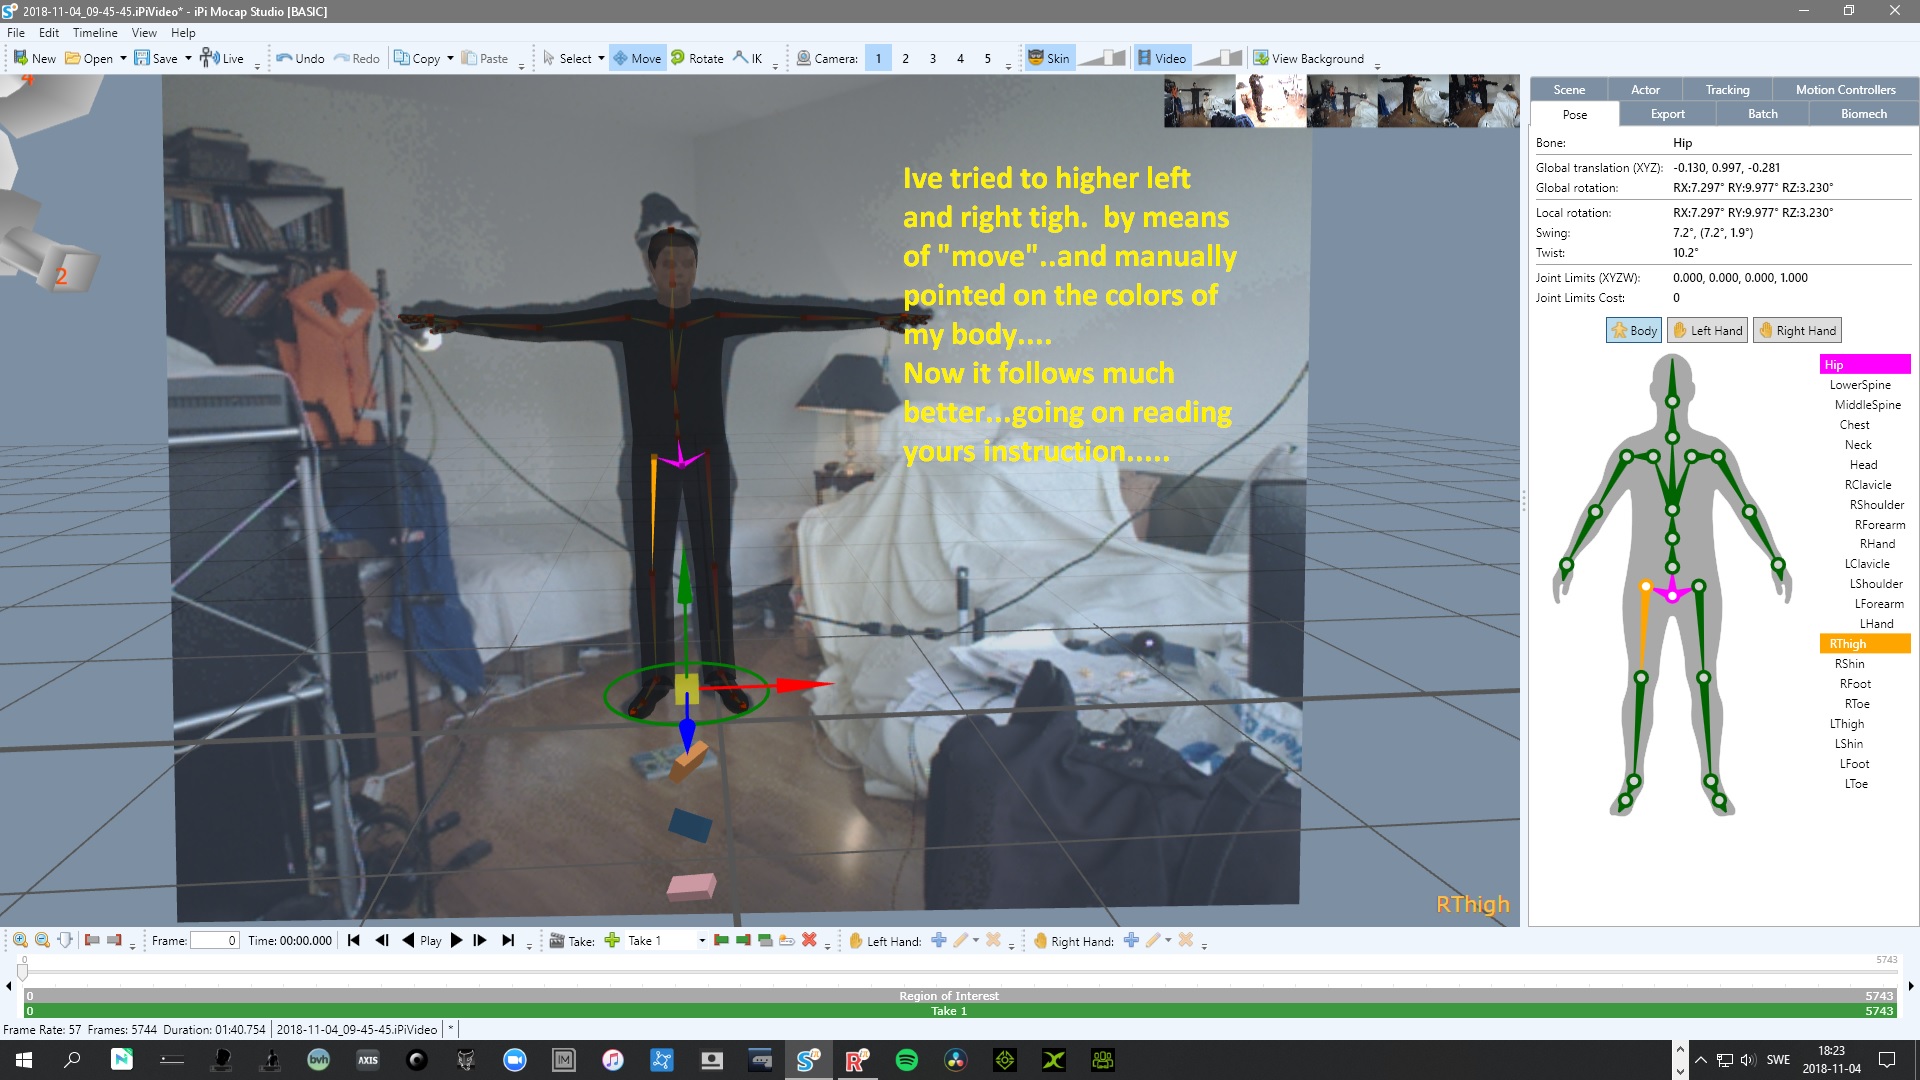Click the zoom out timeline icon

(42, 940)
